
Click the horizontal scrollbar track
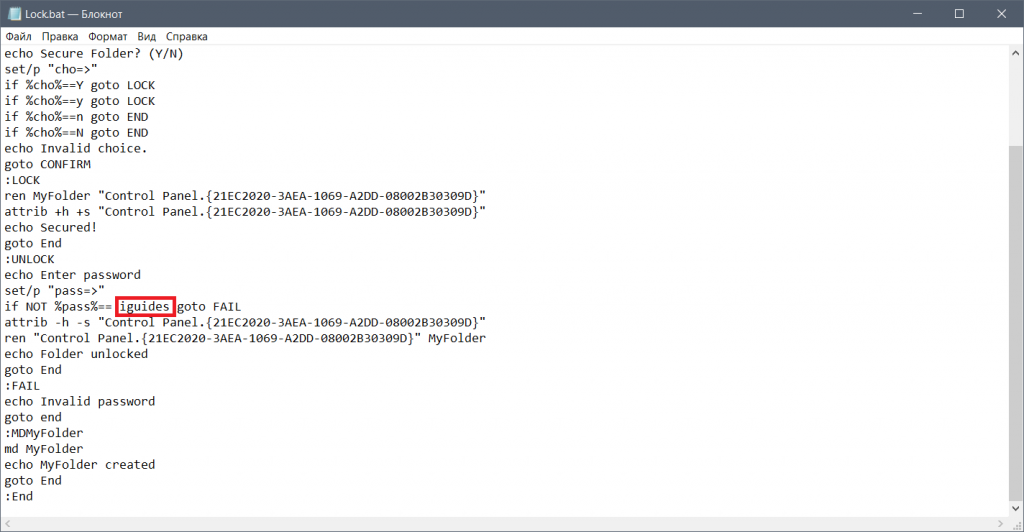point(504,524)
